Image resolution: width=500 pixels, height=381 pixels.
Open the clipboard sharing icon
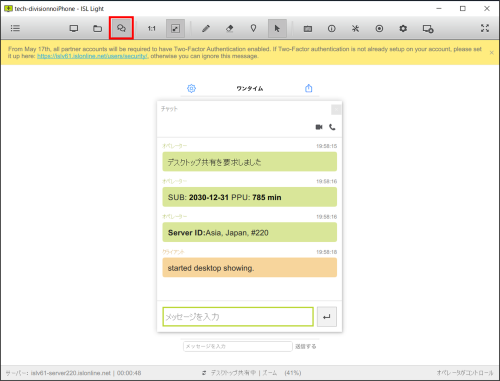pyautogui.click(x=308, y=29)
